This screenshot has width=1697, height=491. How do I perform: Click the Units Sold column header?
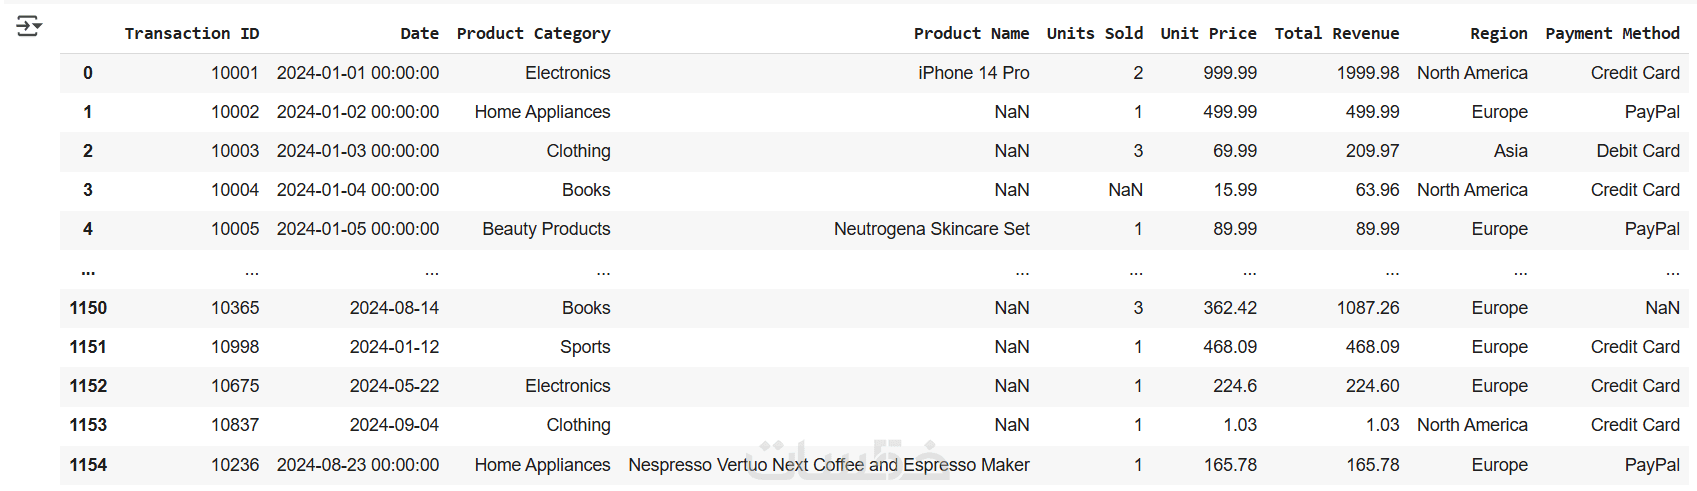coord(1094,34)
